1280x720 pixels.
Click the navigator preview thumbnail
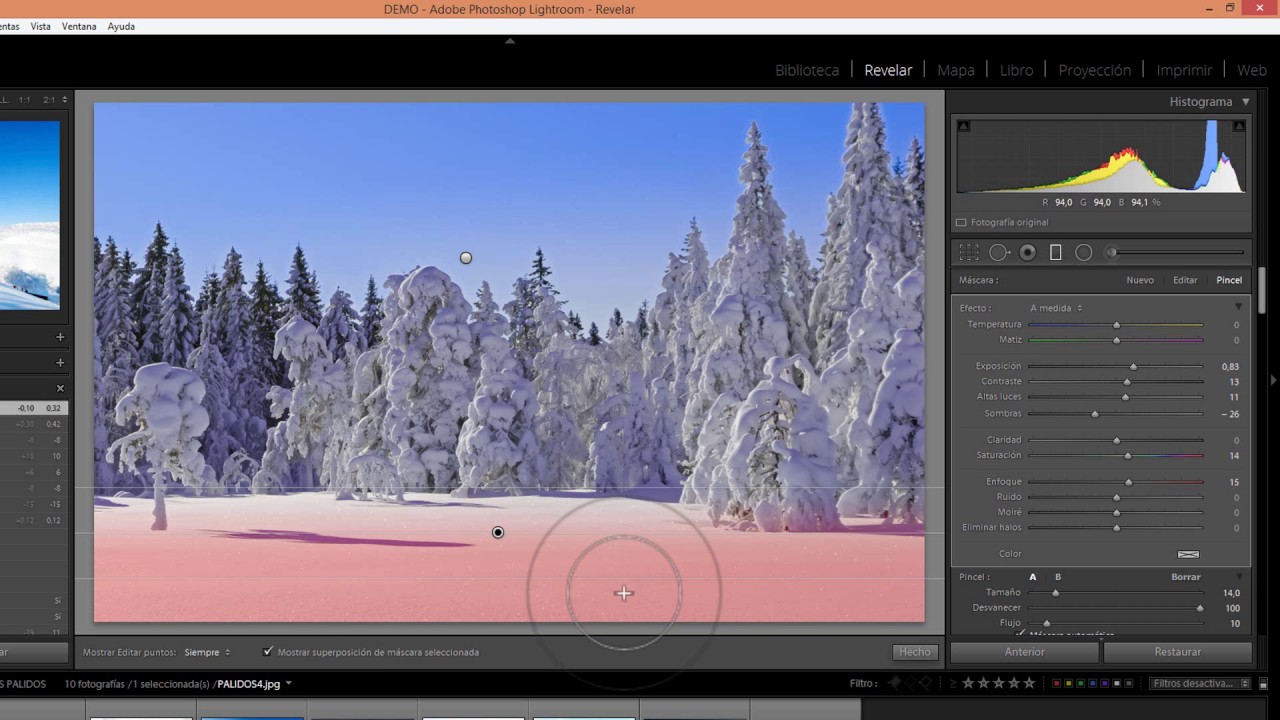(30, 215)
